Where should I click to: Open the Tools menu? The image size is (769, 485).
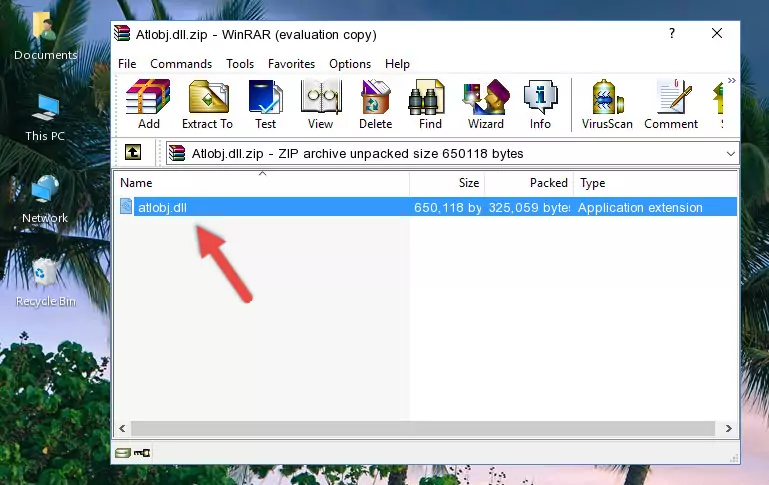[240, 64]
